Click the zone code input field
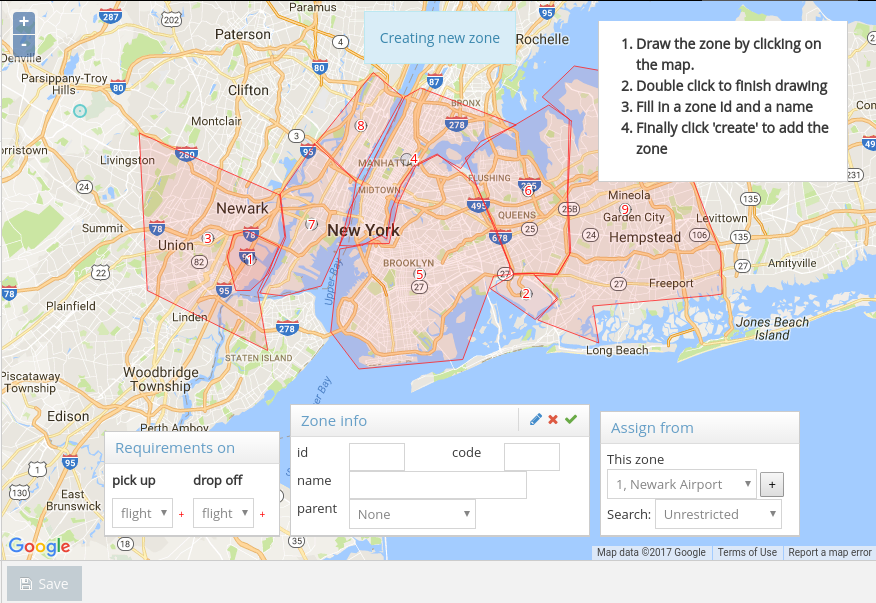The image size is (876, 603). (532, 457)
